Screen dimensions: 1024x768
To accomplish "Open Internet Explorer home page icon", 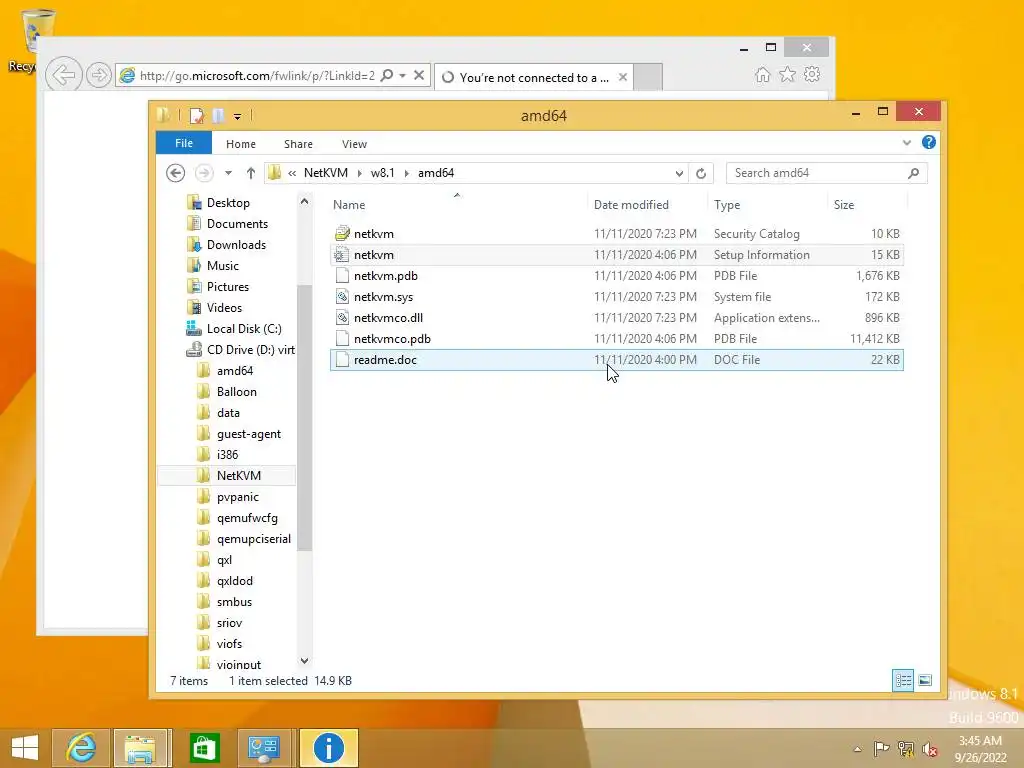I will [762, 74].
